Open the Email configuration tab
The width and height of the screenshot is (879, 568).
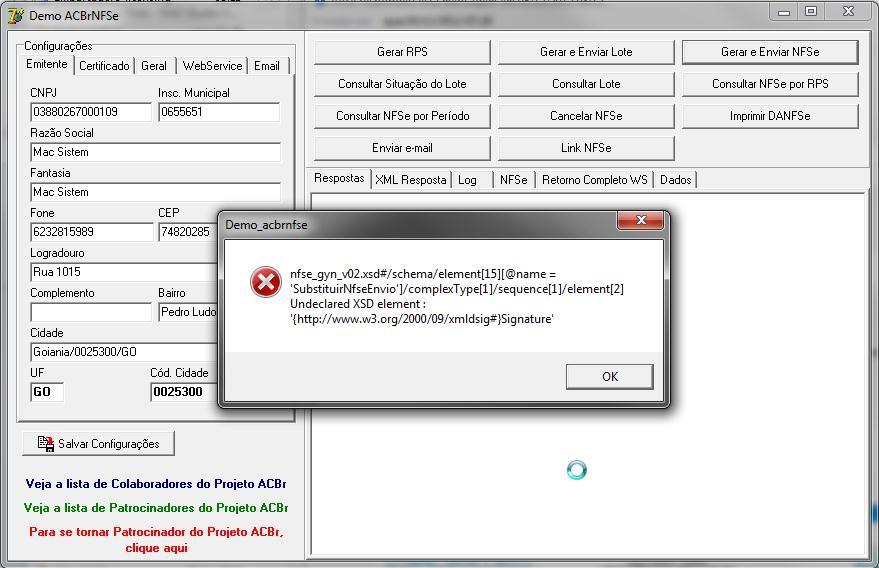pos(267,66)
